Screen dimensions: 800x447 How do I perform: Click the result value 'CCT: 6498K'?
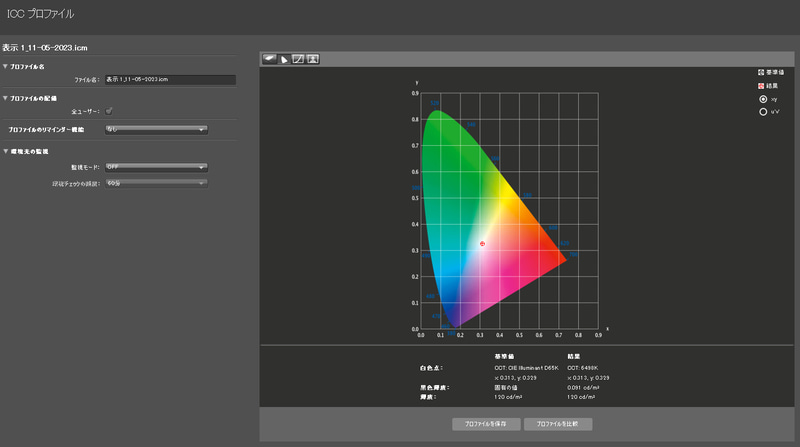click(x=583, y=368)
